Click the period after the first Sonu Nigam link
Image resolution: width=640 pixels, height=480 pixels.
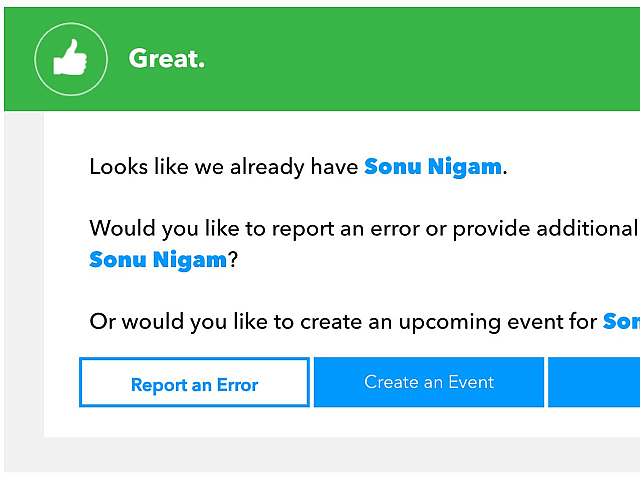505,170
